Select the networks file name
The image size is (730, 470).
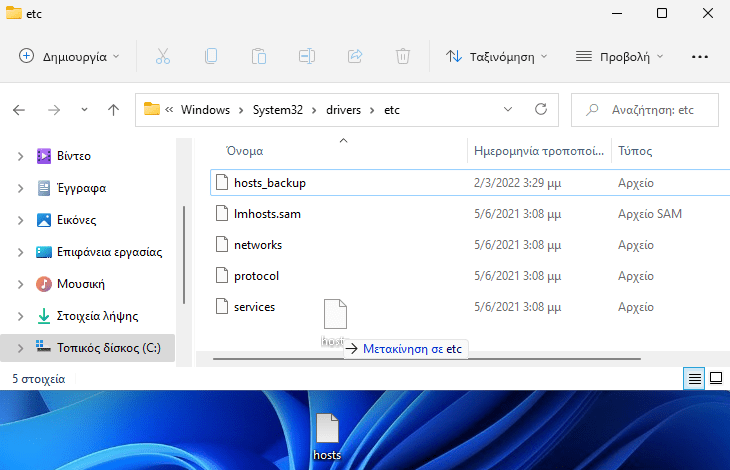pyautogui.click(x=258, y=245)
